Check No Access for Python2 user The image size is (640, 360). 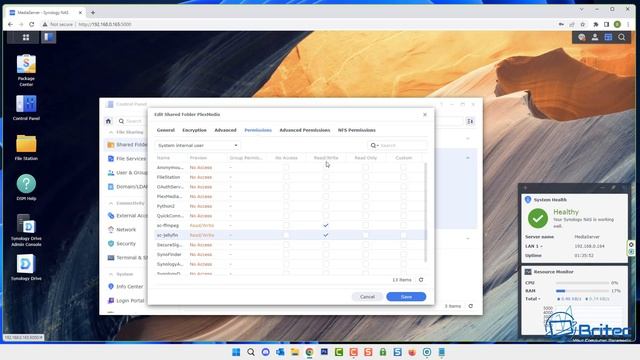point(286,206)
